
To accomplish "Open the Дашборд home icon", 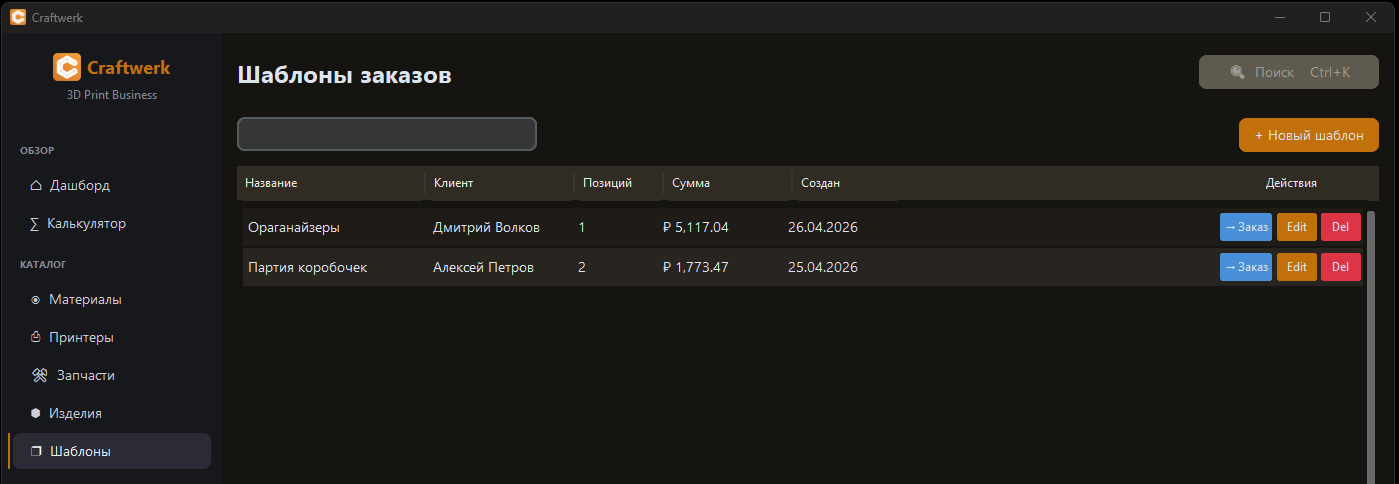I will point(36,185).
